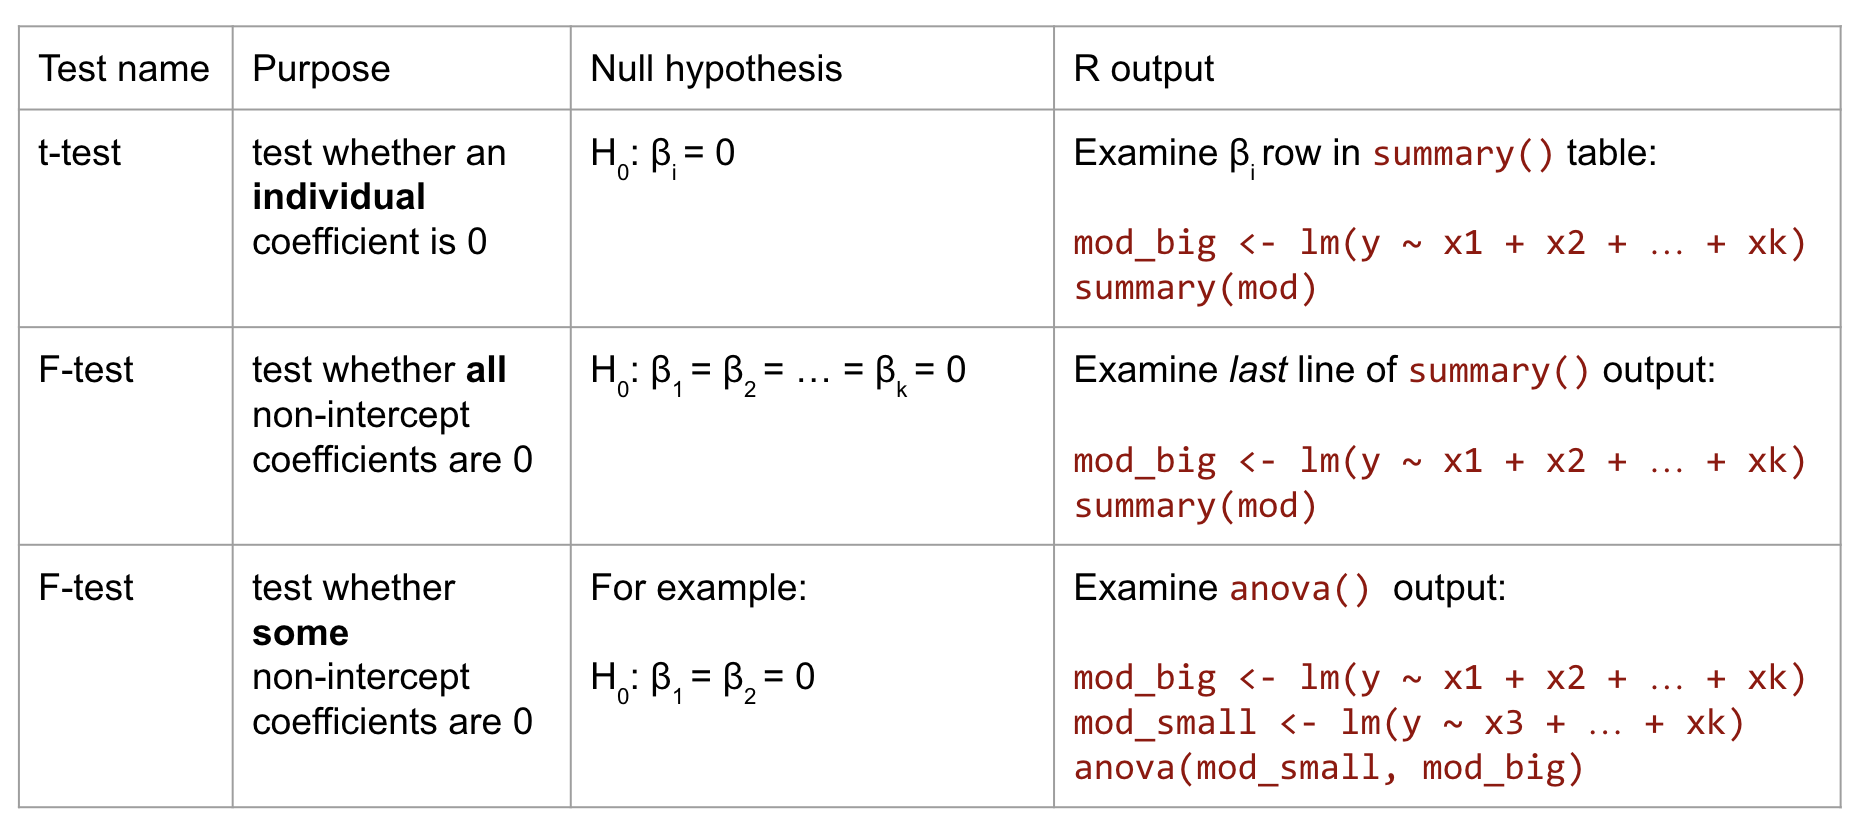Click the "R output" column header
The height and width of the screenshot is (830, 1870).
coord(1143,69)
